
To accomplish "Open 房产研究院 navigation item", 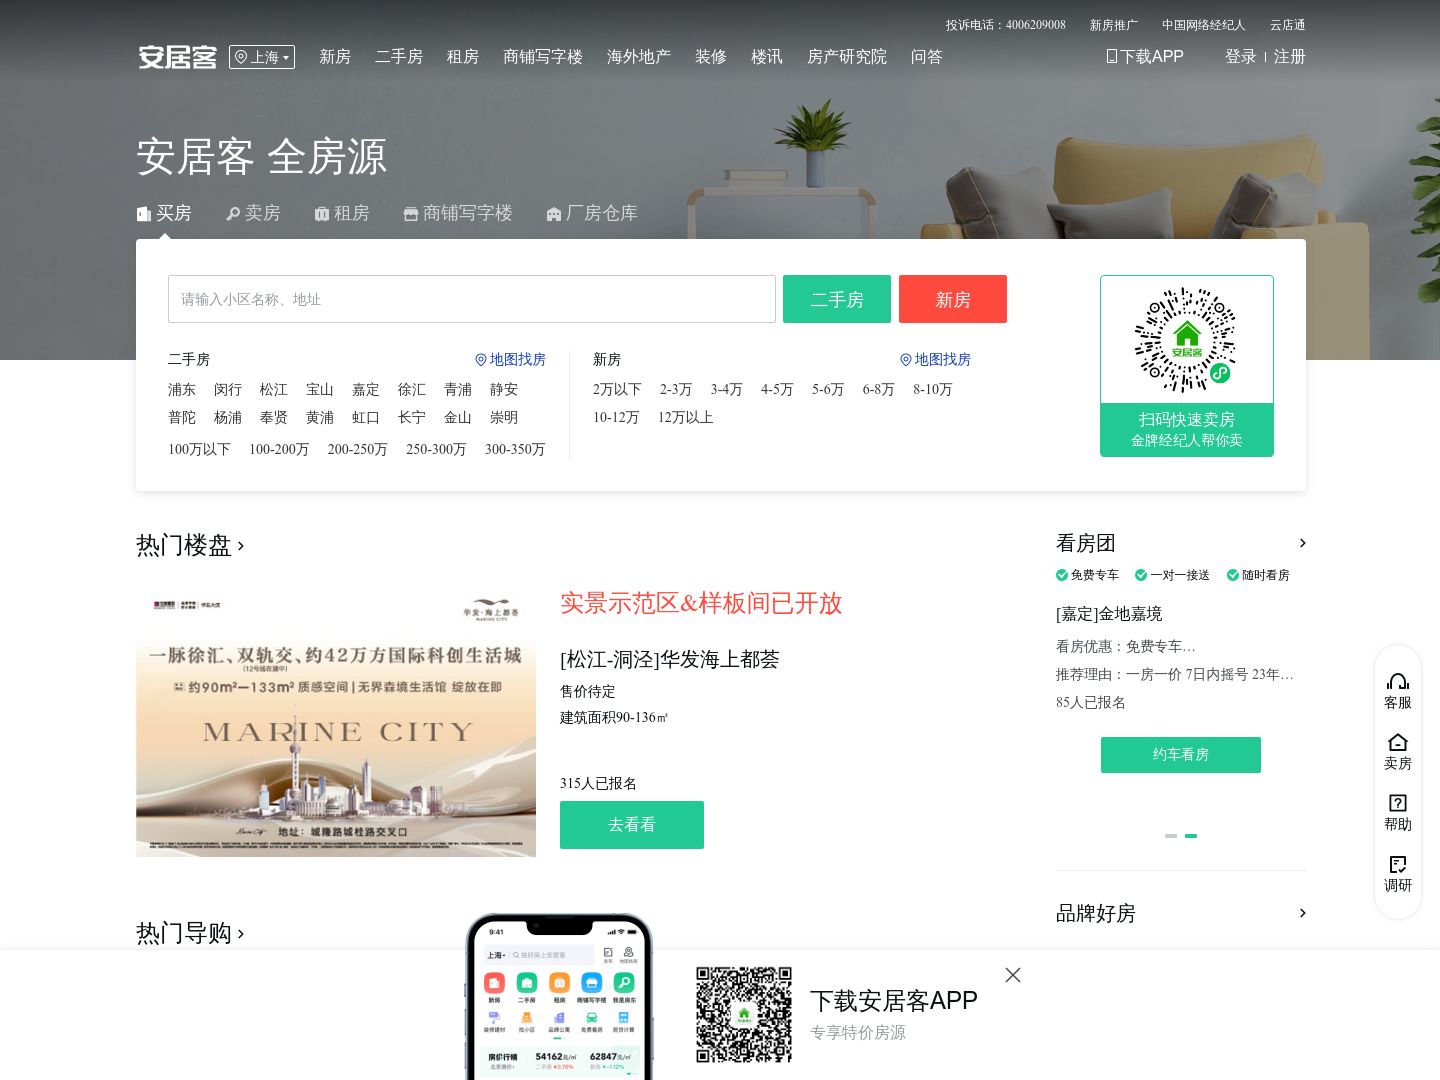I will click(847, 57).
